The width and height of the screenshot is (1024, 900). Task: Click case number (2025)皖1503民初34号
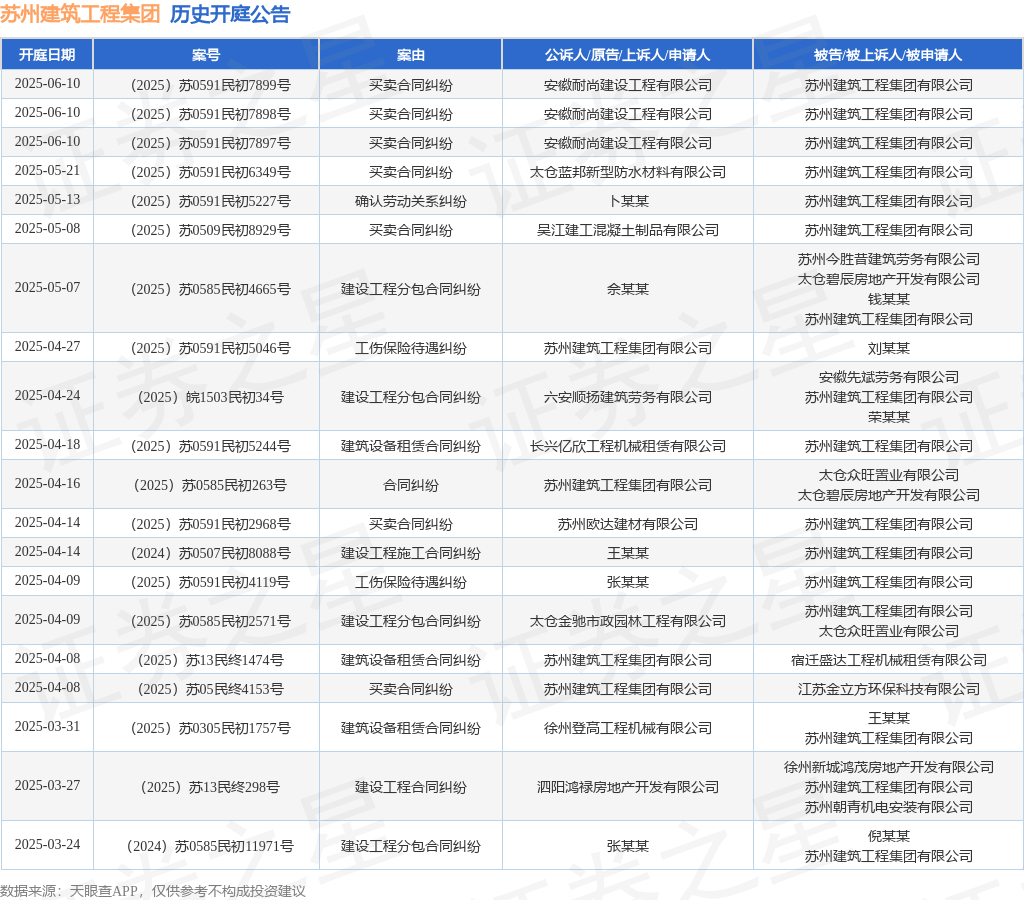point(210,397)
